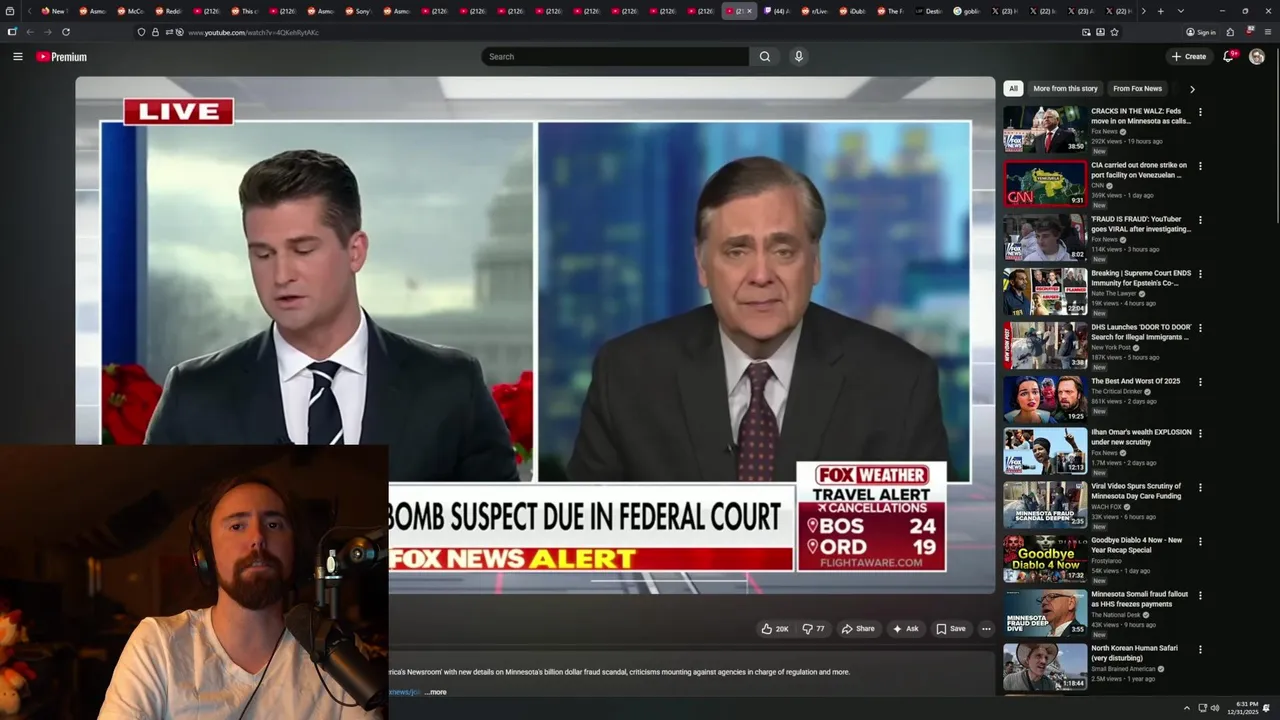Open the YouTube hamburger guide menu
The height and width of the screenshot is (720, 1280).
tap(17, 57)
